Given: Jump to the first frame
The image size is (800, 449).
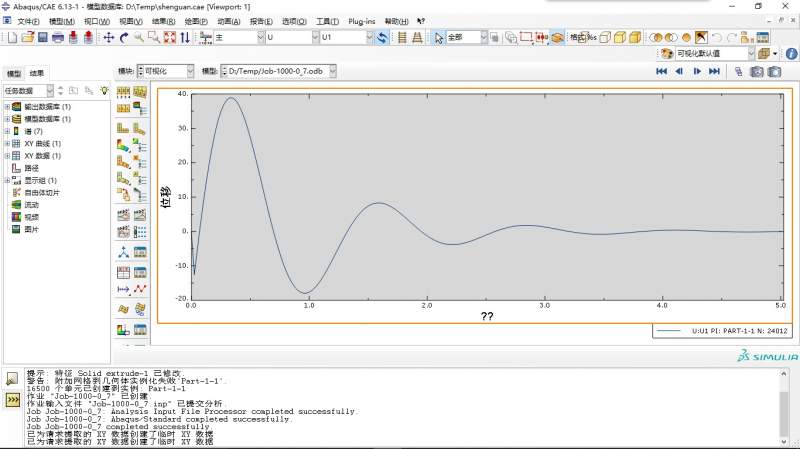Looking at the screenshot, I should coord(661,71).
